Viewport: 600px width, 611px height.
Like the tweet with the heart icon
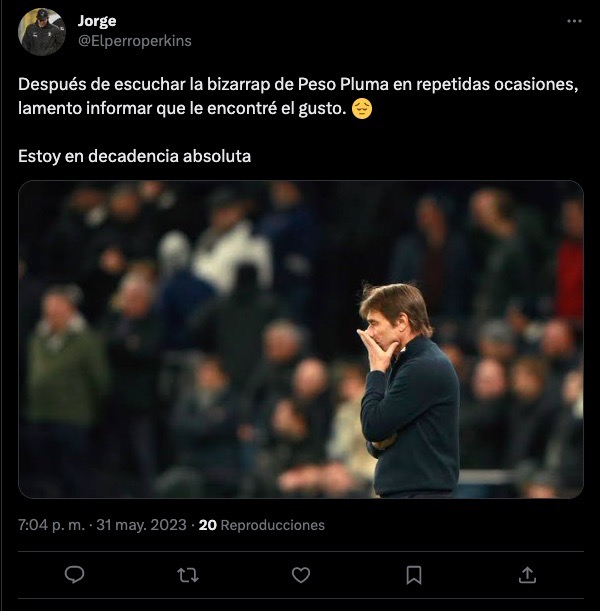pos(300,574)
